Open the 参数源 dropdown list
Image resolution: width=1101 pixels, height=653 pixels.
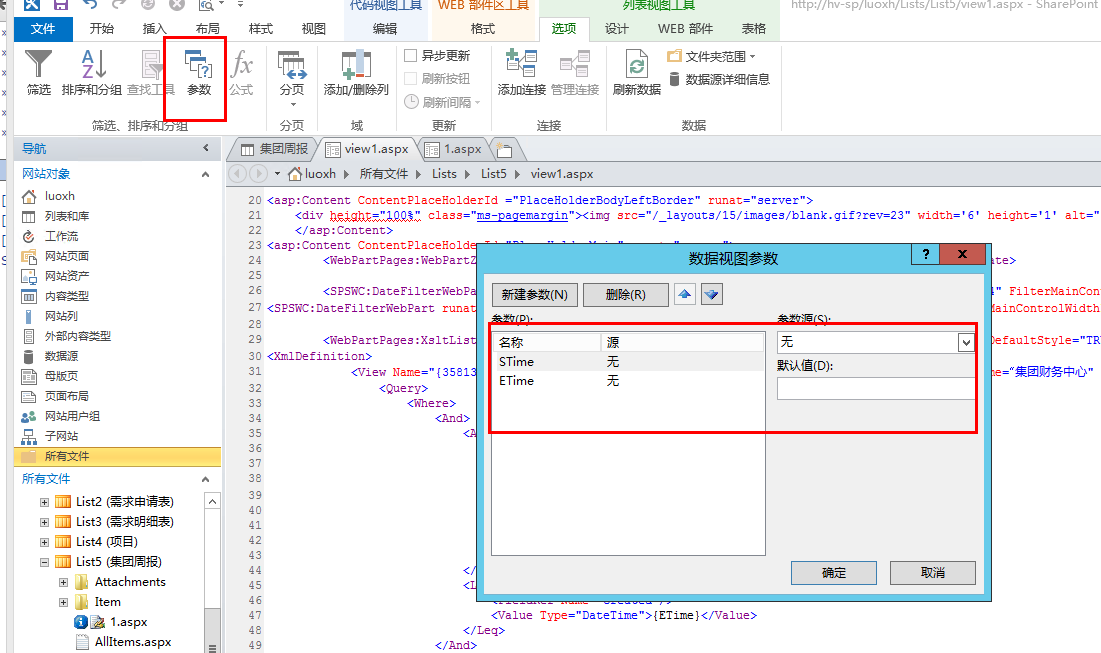(965, 342)
